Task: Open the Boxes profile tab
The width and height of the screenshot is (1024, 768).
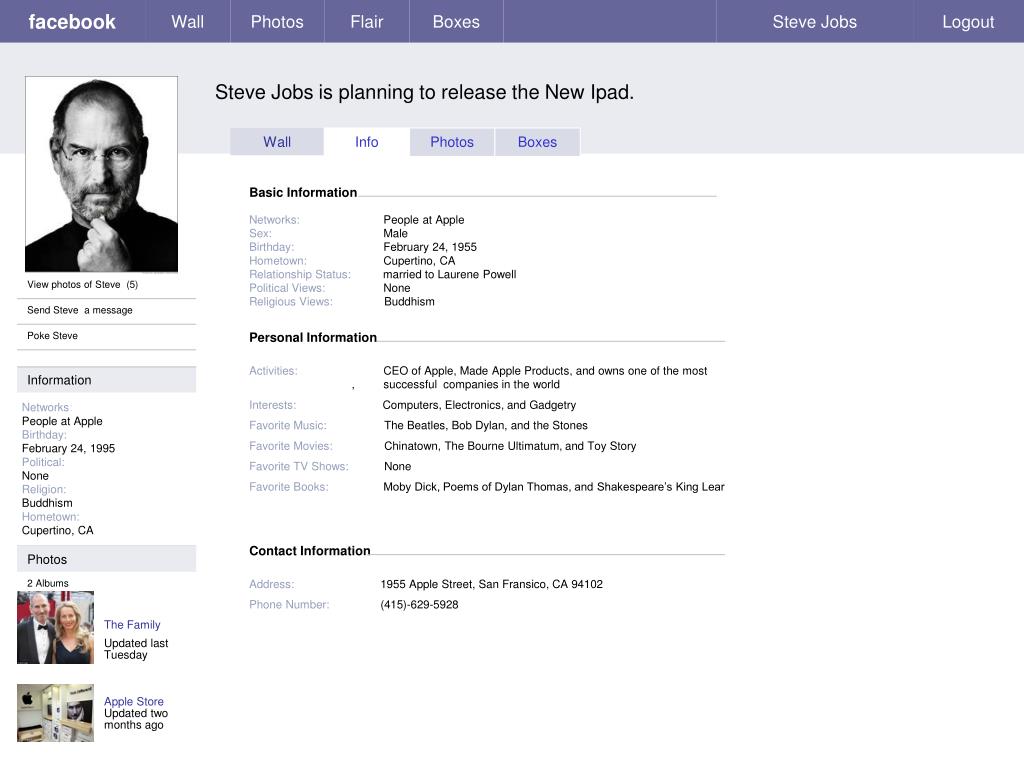Action: point(537,142)
